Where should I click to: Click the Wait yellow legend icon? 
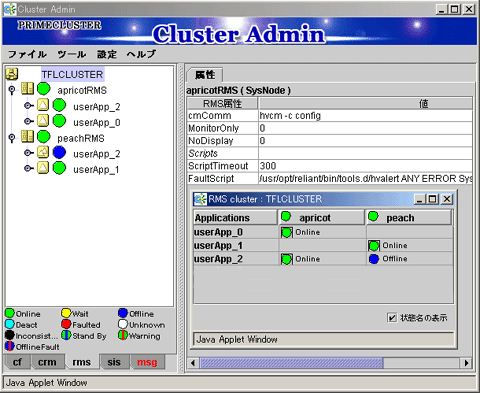click(x=66, y=313)
